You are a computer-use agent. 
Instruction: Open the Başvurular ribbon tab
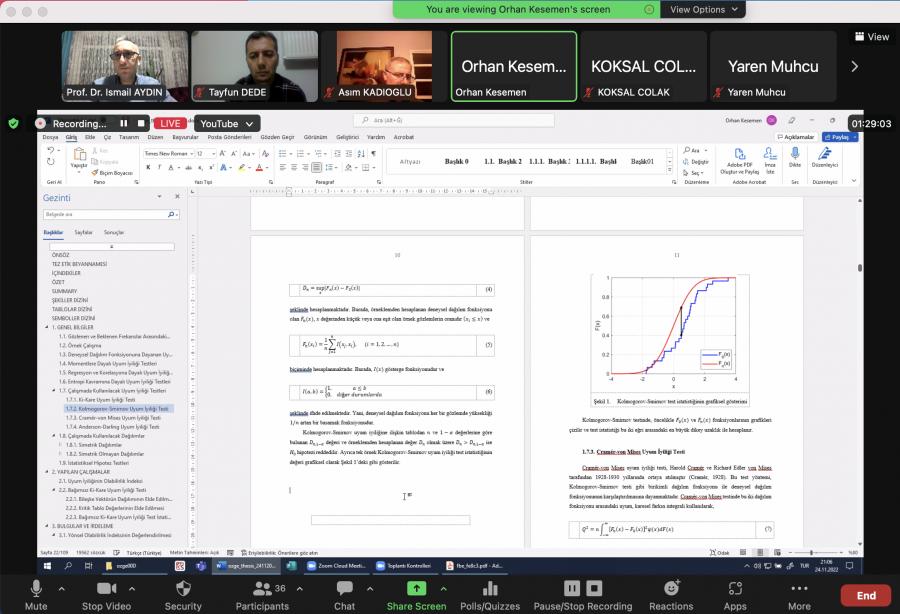[x=185, y=137]
